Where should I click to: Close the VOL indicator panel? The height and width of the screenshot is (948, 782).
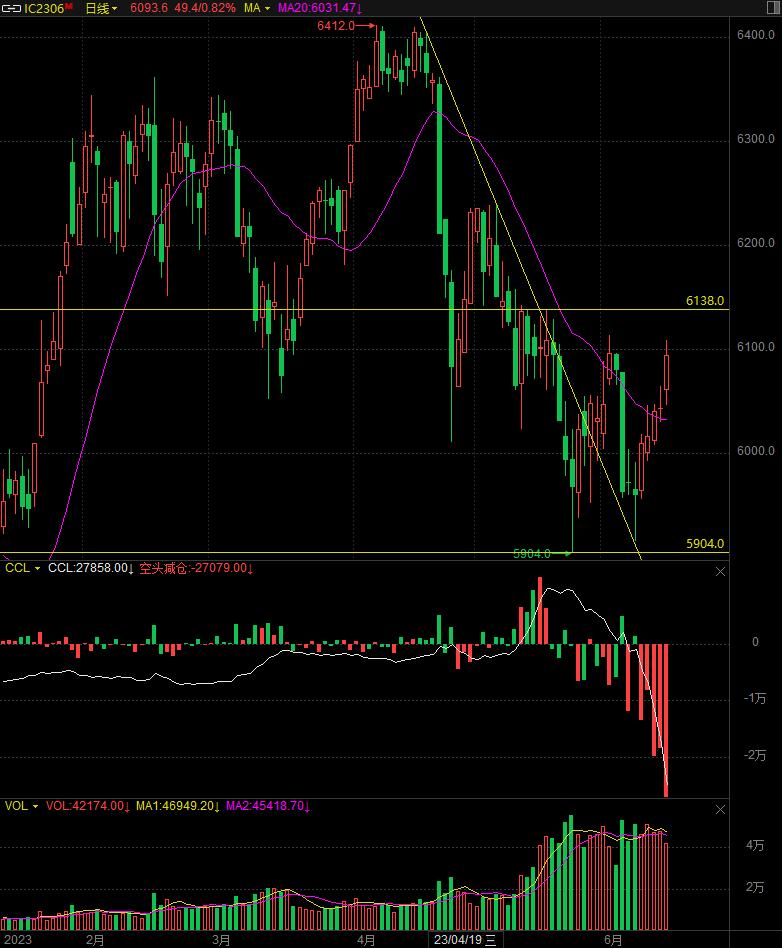pos(720,808)
